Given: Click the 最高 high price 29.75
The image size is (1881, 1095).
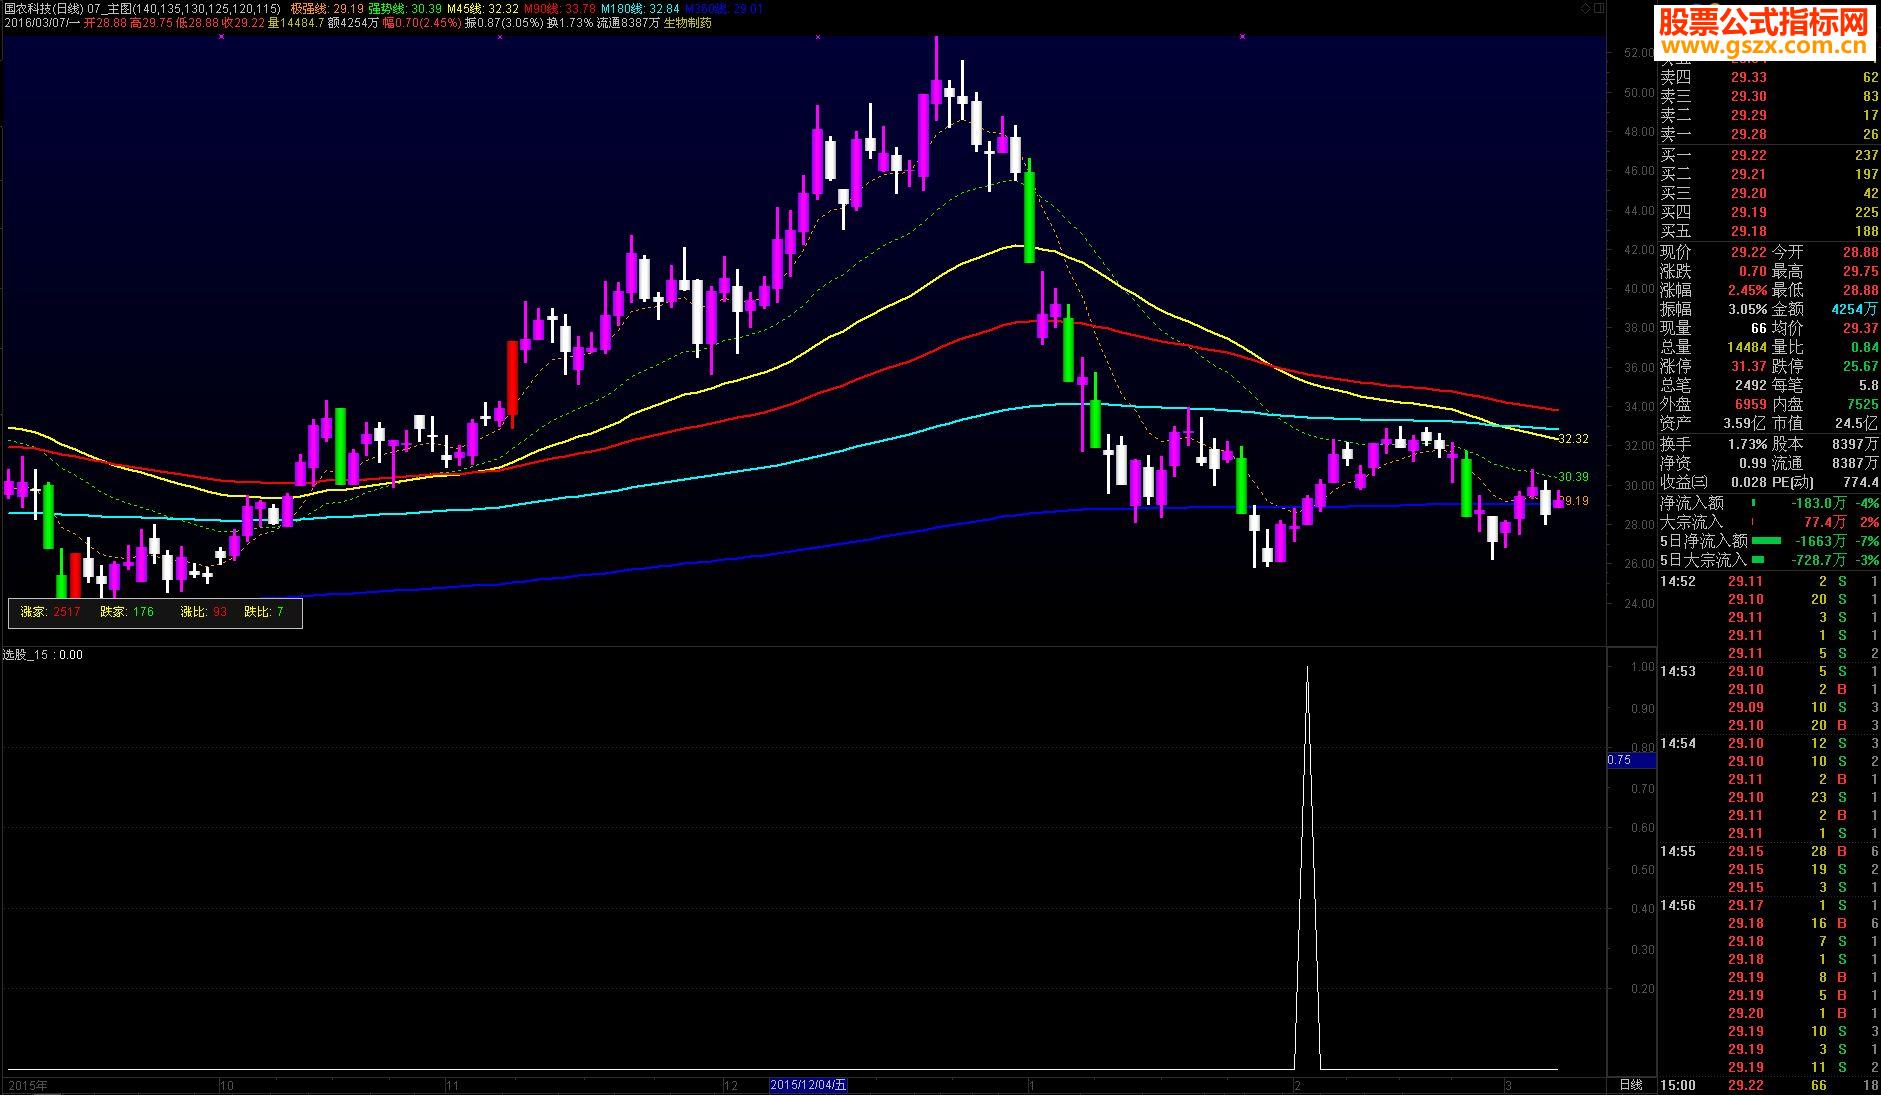Looking at the screenshot, I should [1861, 271].
